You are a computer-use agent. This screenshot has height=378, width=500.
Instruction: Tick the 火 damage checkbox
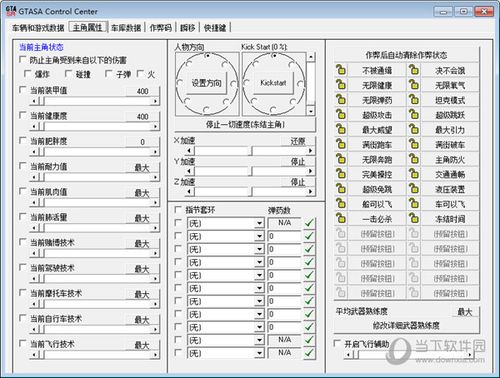141,73
